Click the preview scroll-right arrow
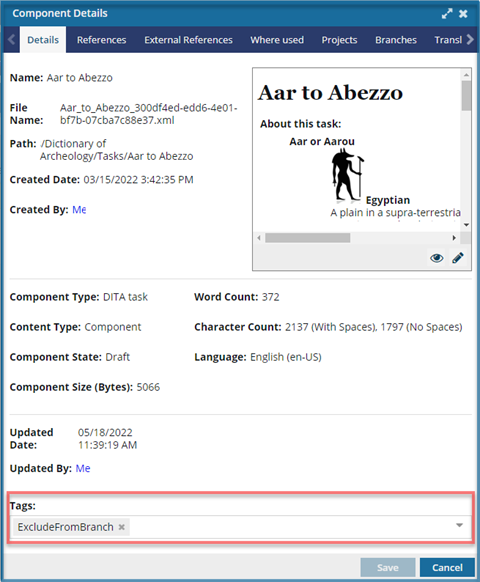 [x=454, y=238]
